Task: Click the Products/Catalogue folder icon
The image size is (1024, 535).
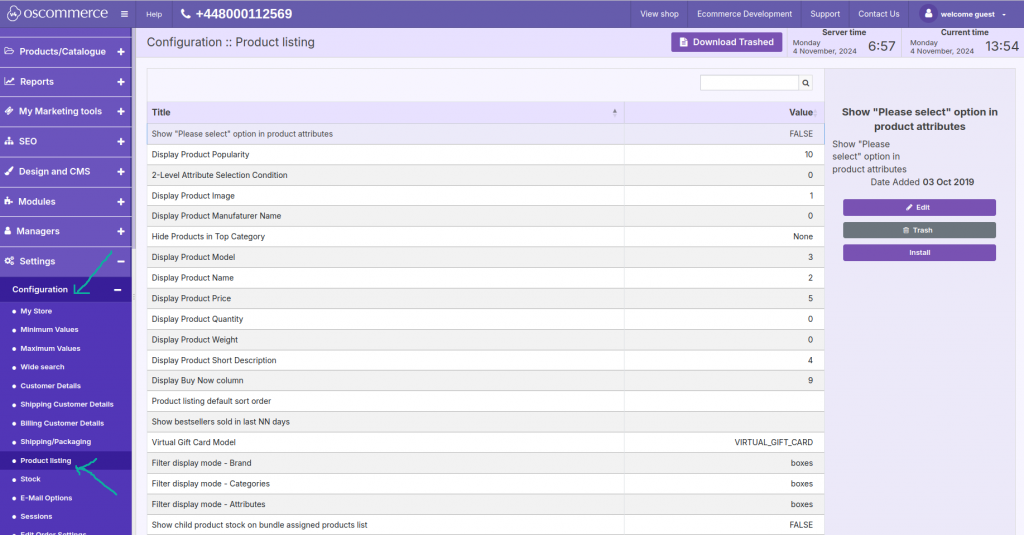Action: coord(9,51)
